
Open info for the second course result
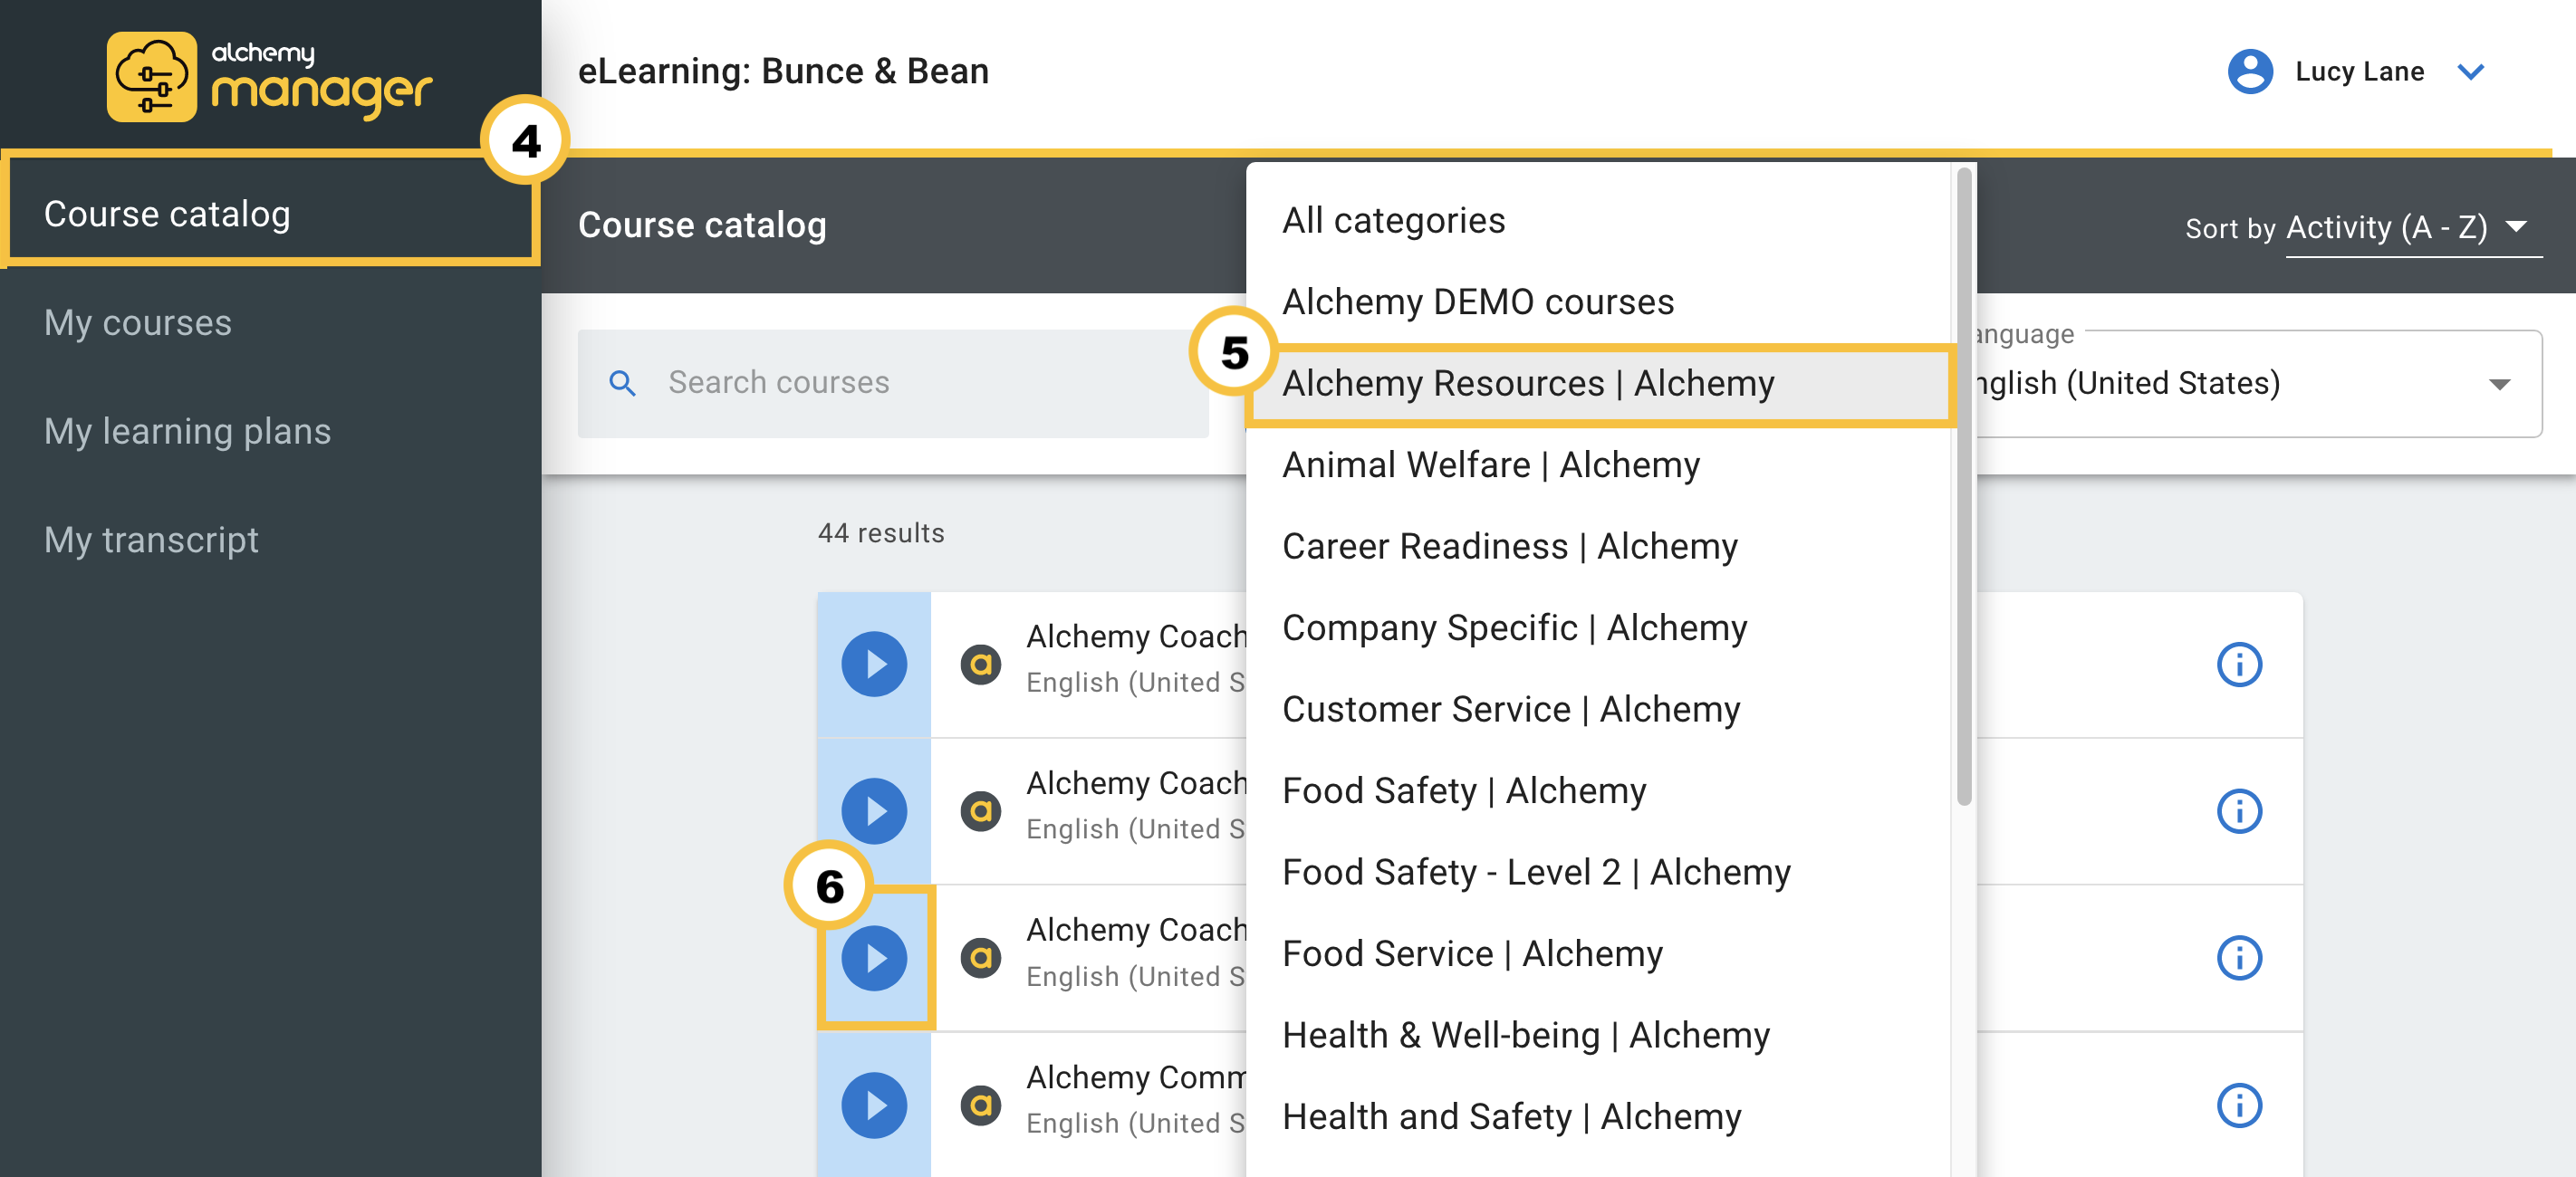tap(2240, 811)
